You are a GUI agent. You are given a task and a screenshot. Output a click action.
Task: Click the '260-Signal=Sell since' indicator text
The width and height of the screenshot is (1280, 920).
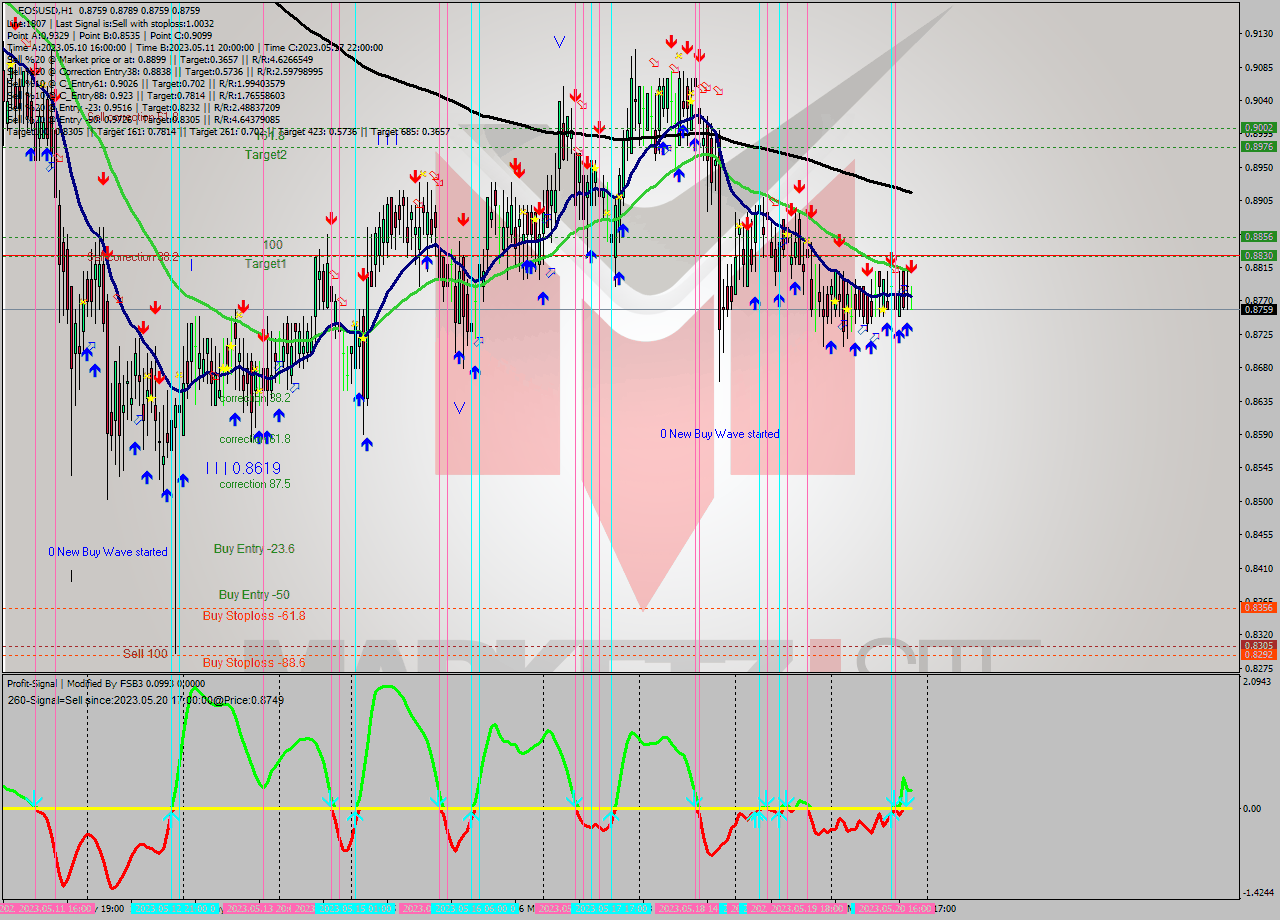[145, 700]
